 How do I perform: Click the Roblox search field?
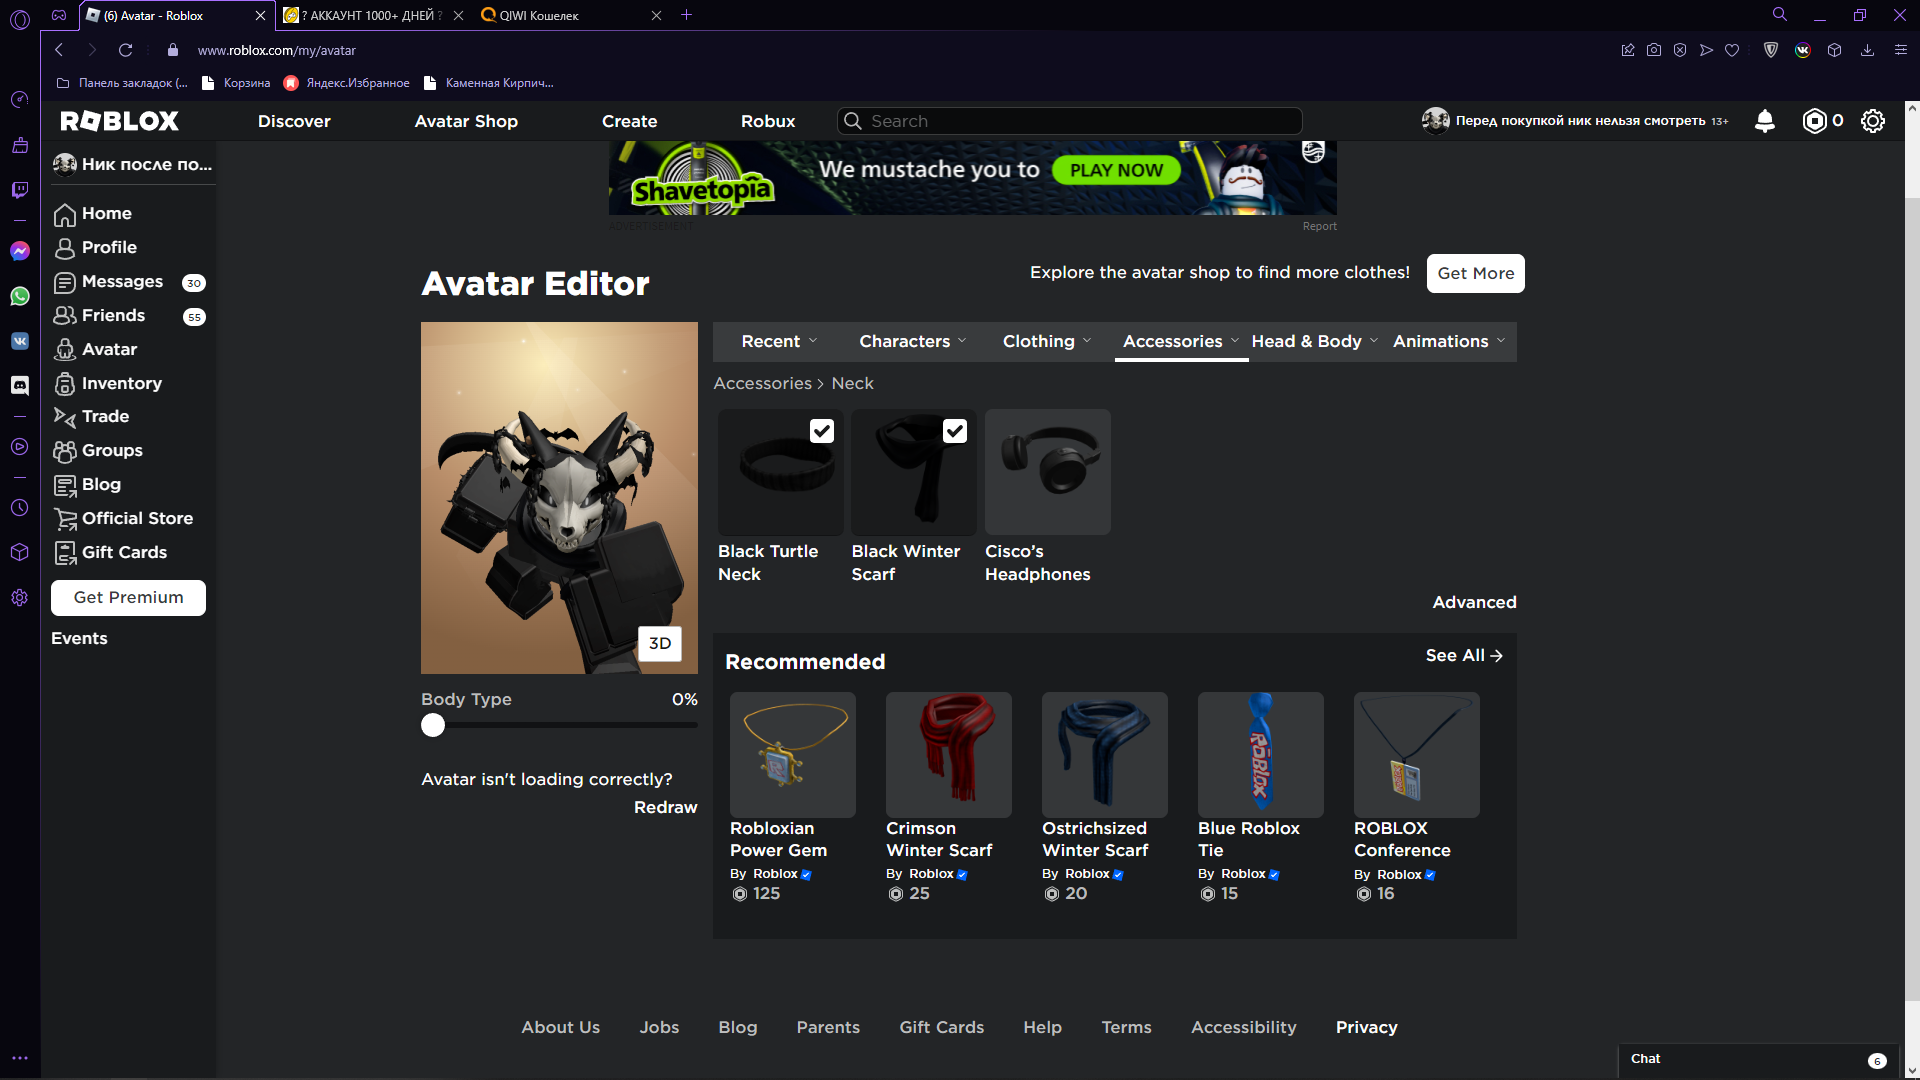(x=1070, y=121)
